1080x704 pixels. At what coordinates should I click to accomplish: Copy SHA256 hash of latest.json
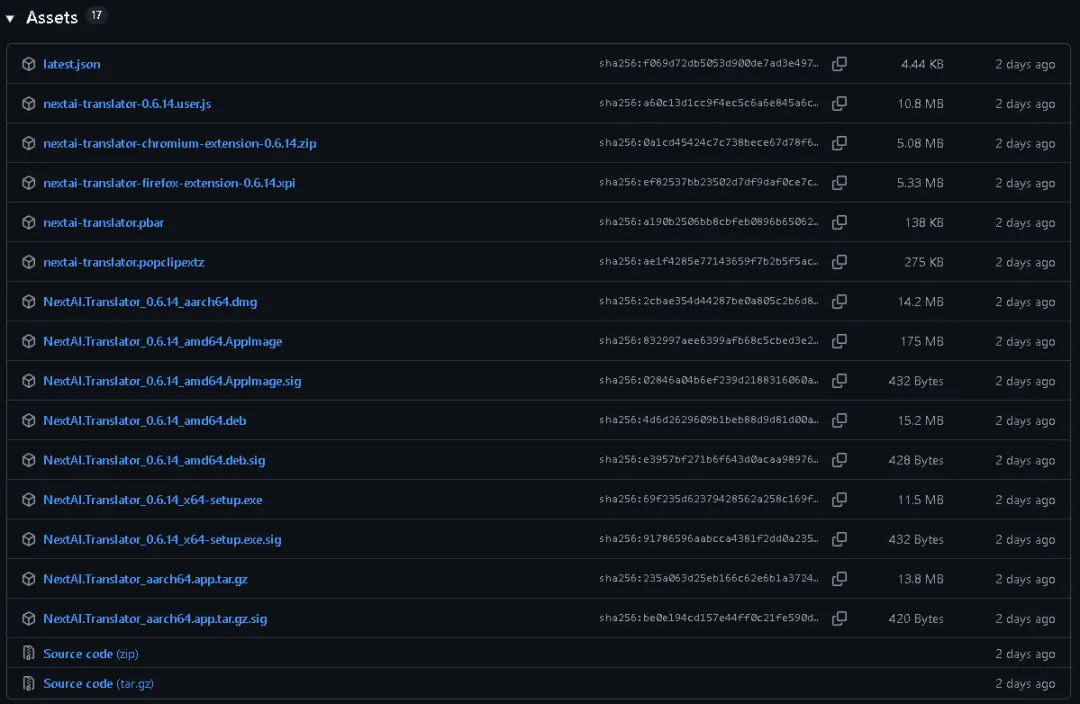[839, 64]
